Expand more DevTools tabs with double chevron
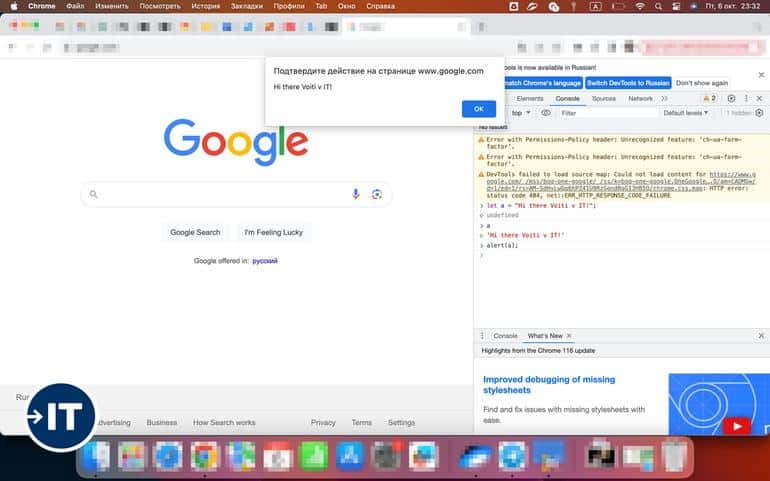This screenshot has width=770, height=481. coord(664,99)
